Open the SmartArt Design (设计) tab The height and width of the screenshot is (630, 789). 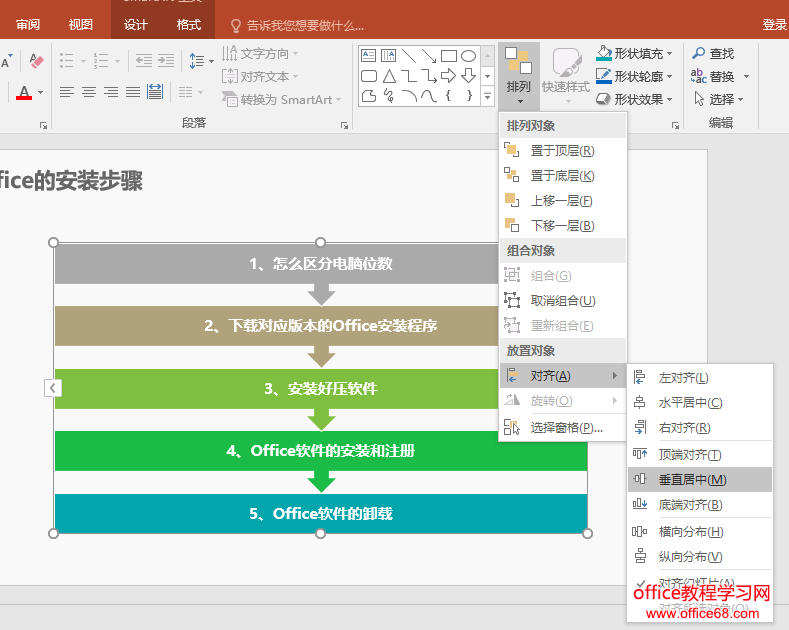pos(136,25)
